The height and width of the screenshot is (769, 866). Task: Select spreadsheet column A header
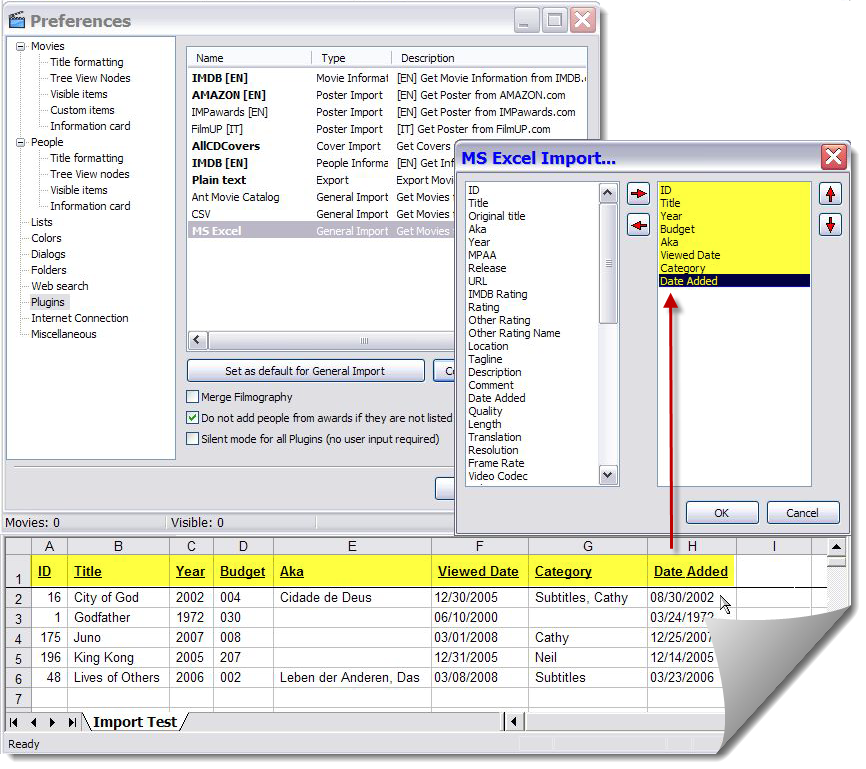[x=49, y=546]
